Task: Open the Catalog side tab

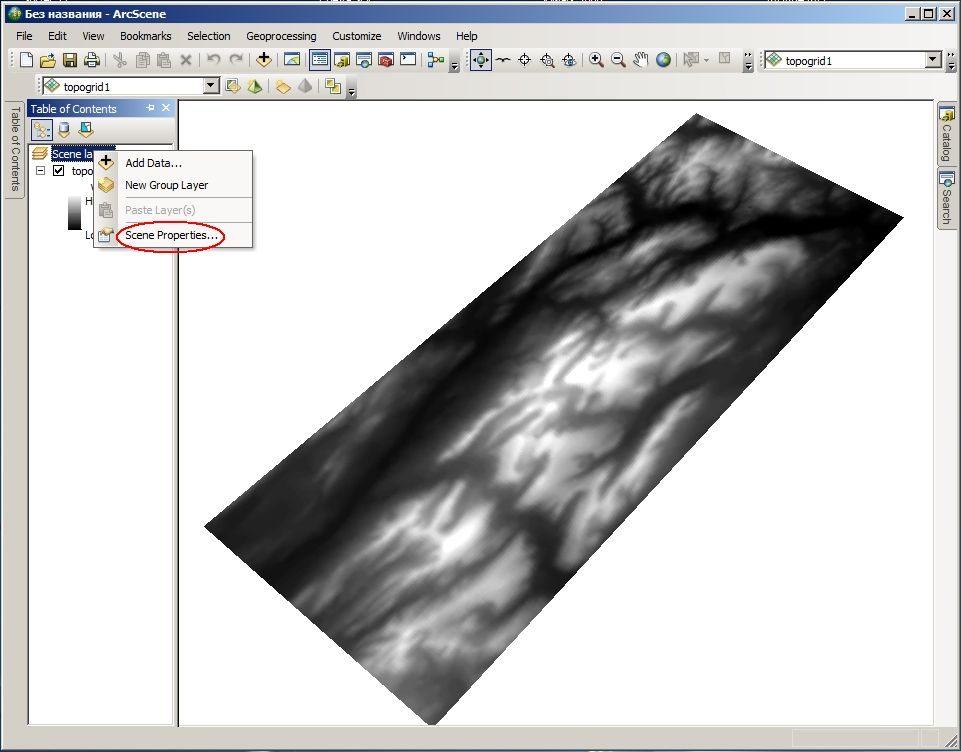Action: tap(947, 135)
